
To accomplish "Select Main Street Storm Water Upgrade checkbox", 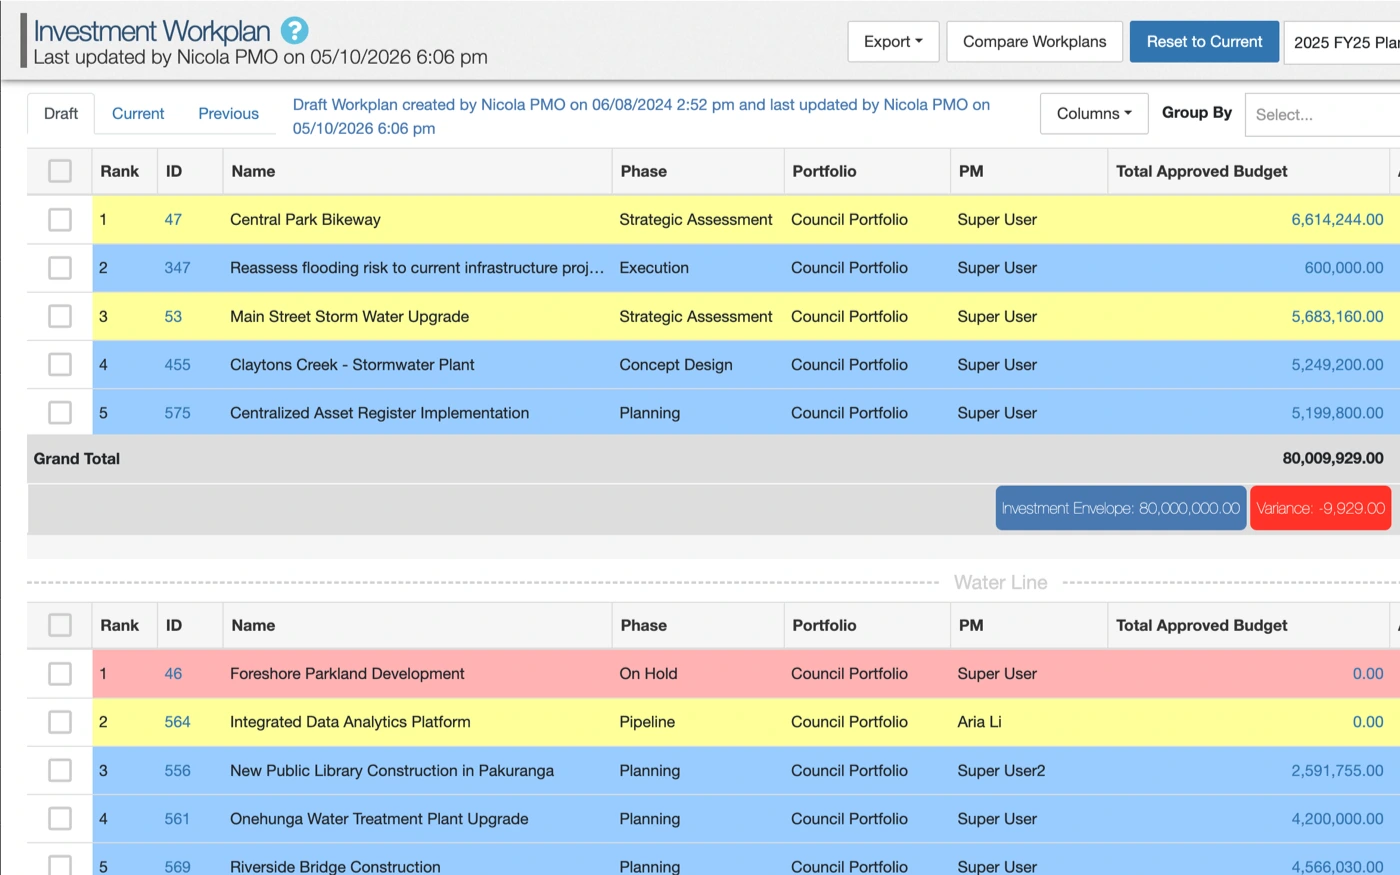I will (x=60, y=316).
